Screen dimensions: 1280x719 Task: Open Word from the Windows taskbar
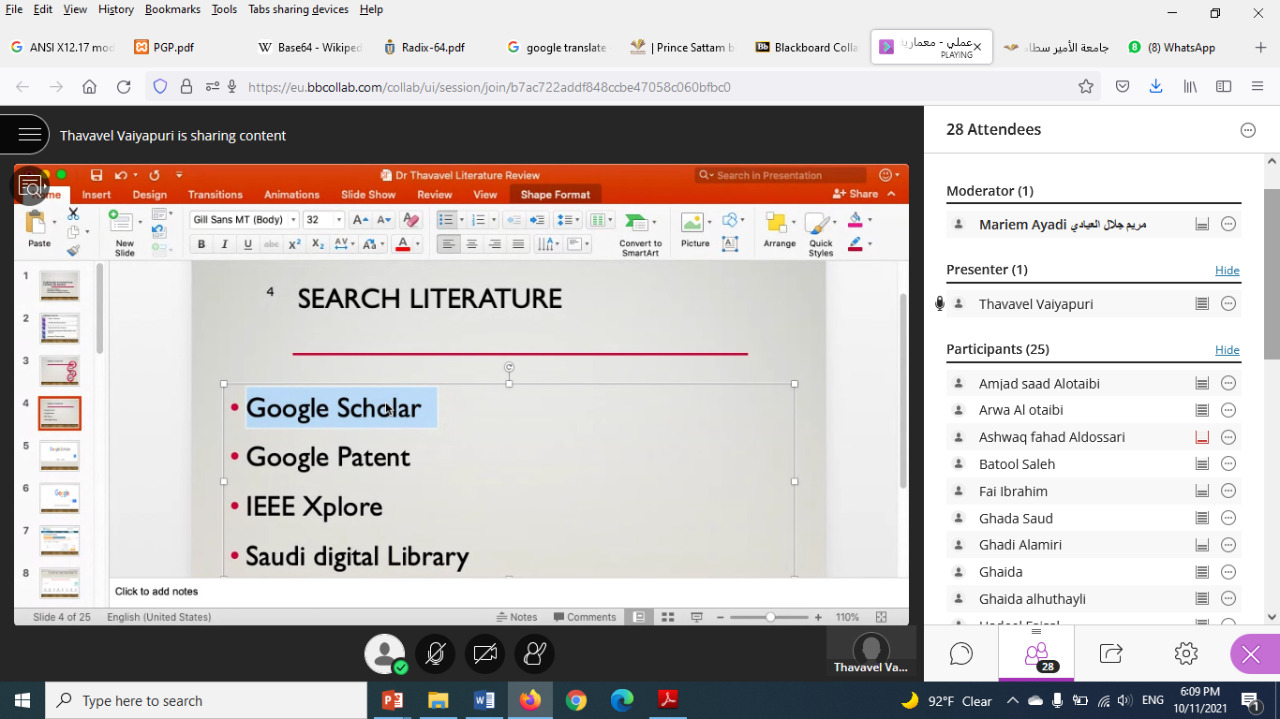[x=484, y=700]
